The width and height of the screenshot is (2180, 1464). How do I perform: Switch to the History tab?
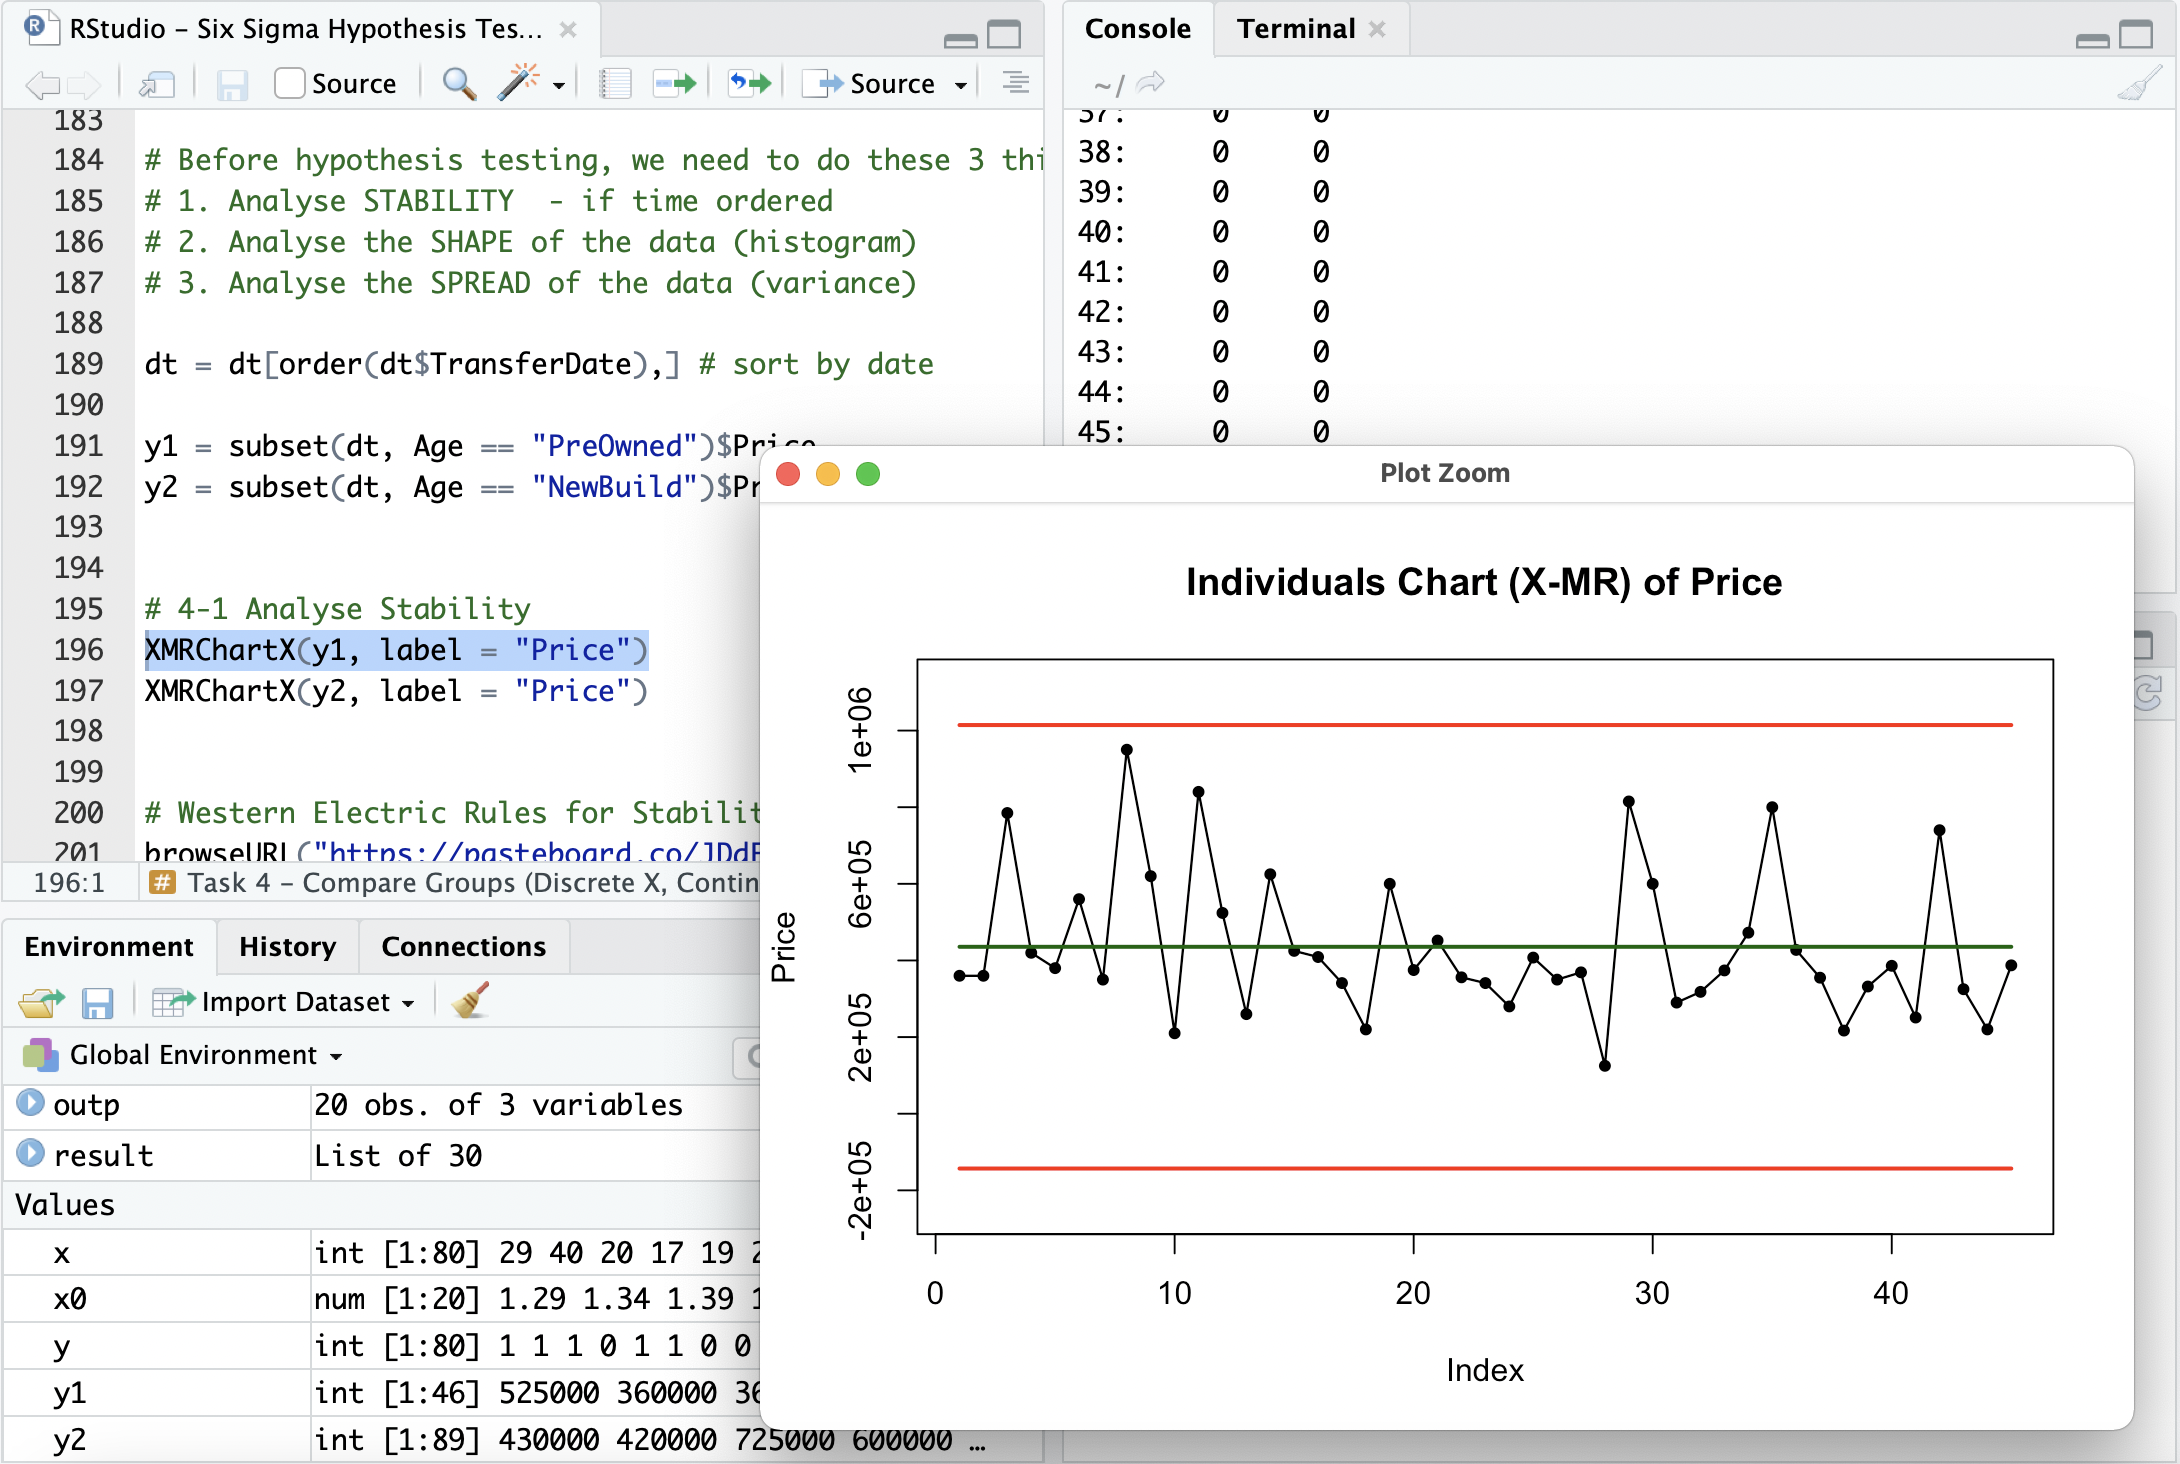287,946
